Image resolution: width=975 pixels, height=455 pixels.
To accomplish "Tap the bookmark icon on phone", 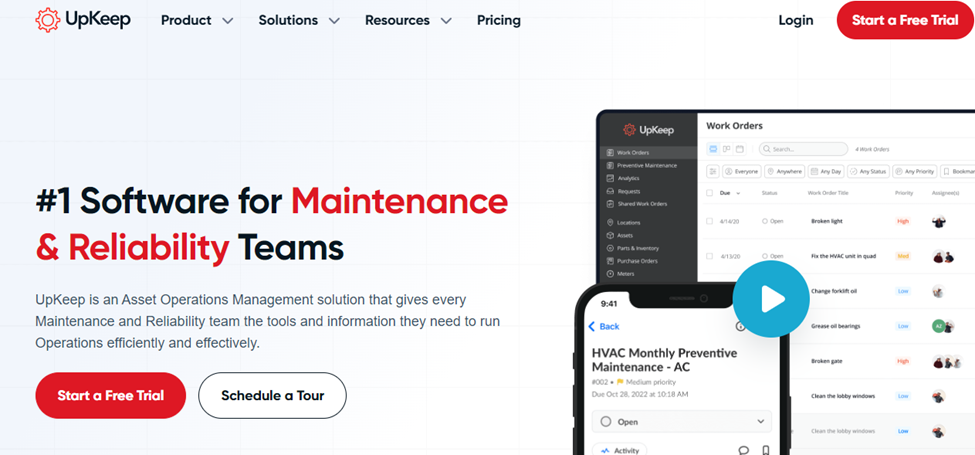I will [766, 450].
